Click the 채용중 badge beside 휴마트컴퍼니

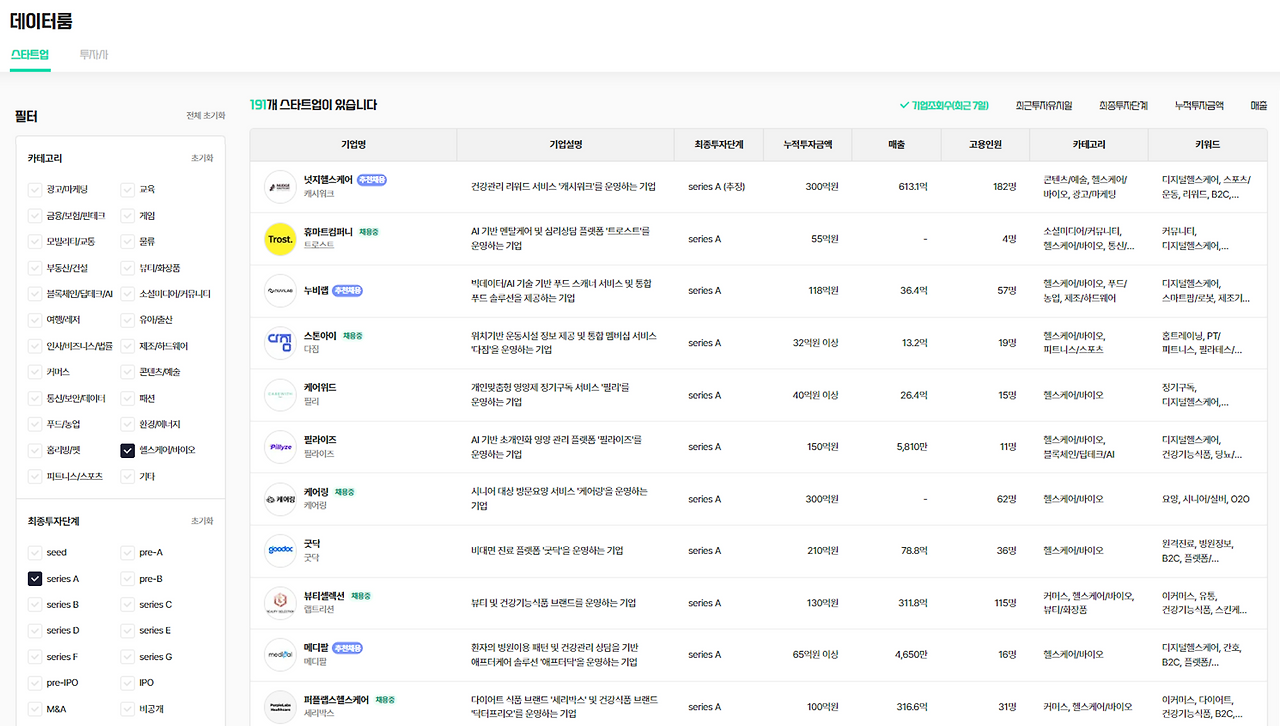point(369,232)
